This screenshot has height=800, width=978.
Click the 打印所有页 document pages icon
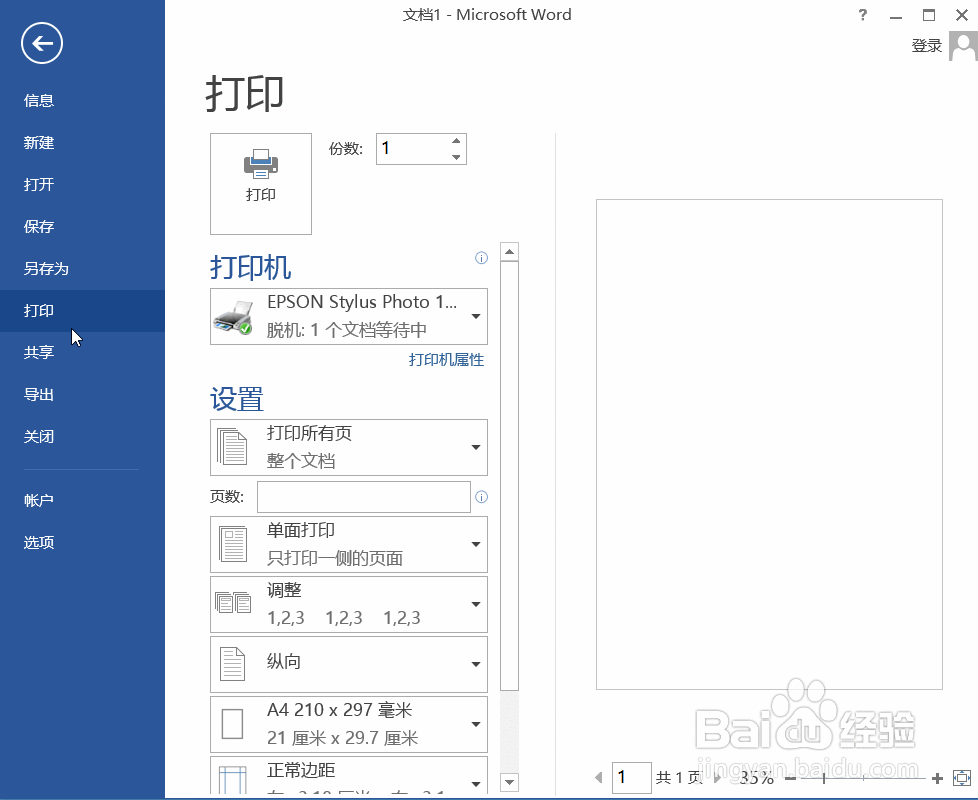coord(232,446)
